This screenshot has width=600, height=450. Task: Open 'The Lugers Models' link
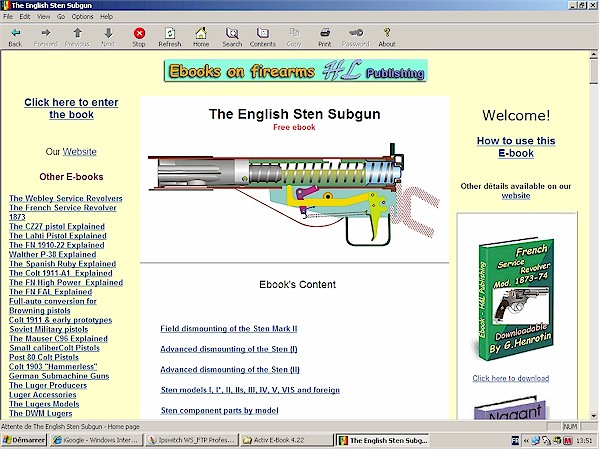[44, 404]
